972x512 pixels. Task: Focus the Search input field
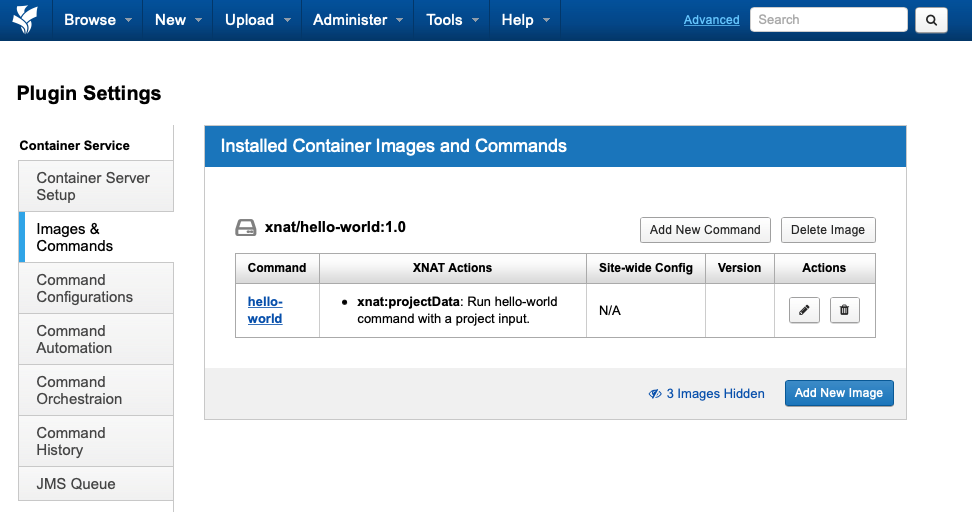(828, 20)
